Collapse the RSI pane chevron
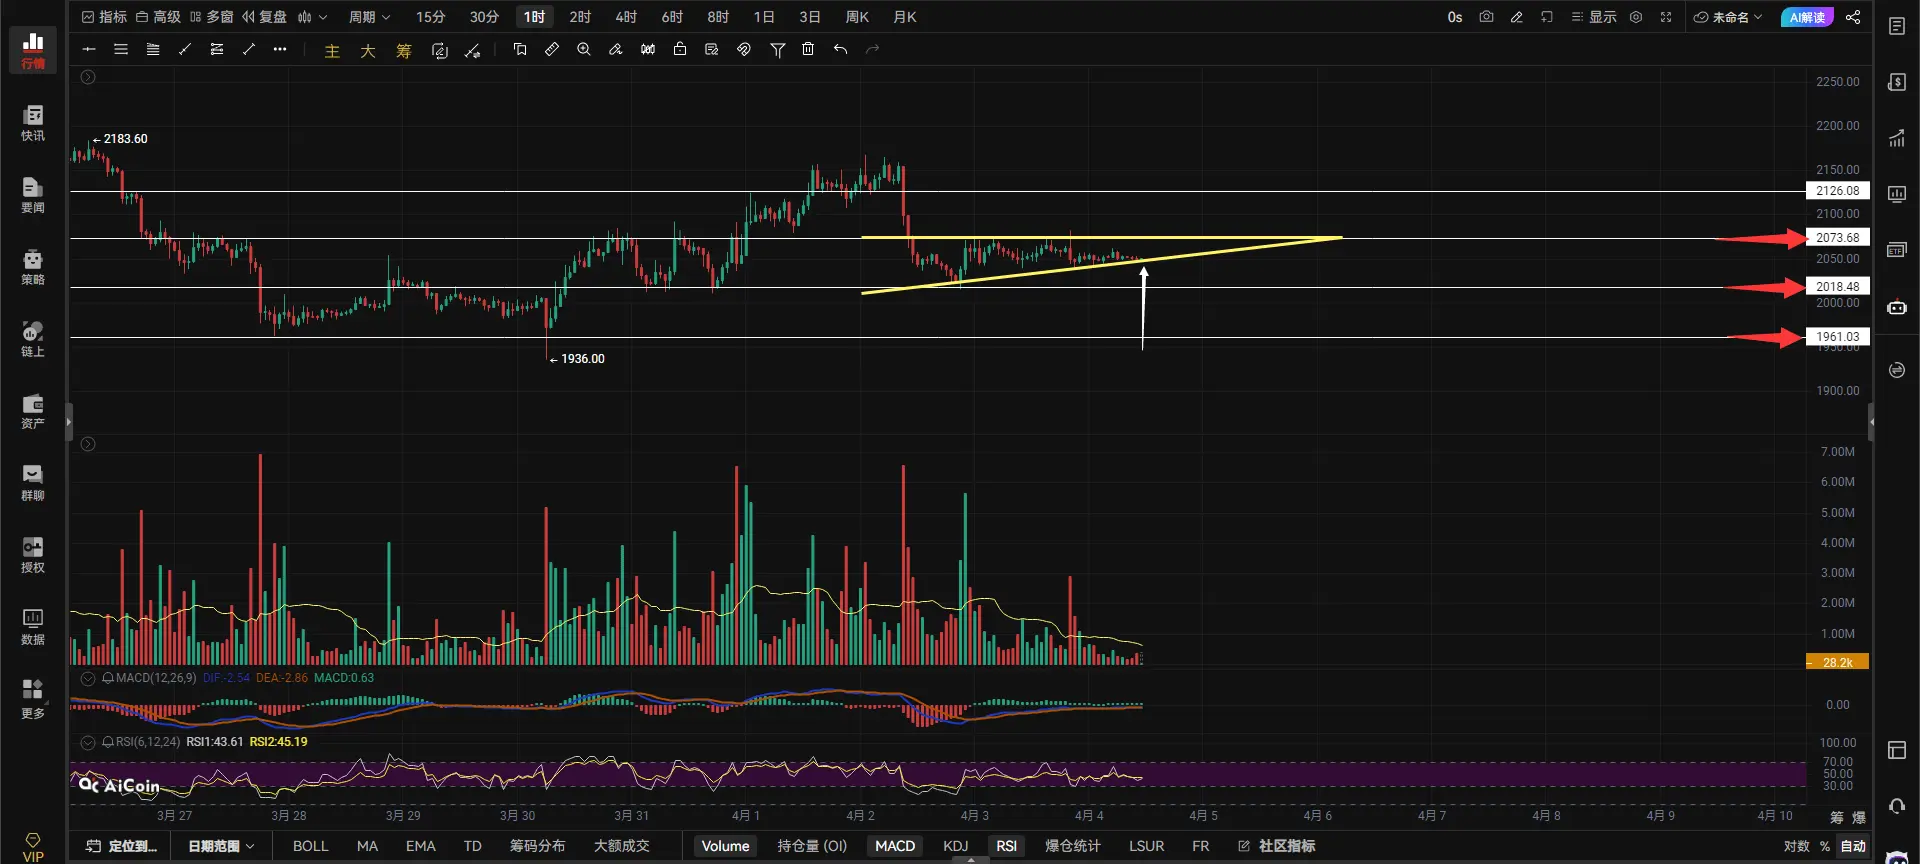 click(x=88, y=742)
